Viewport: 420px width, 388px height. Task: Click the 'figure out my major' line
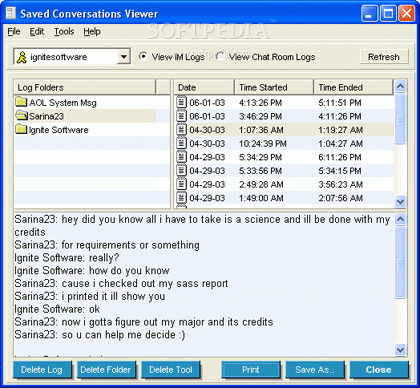(x=144, y=322)
